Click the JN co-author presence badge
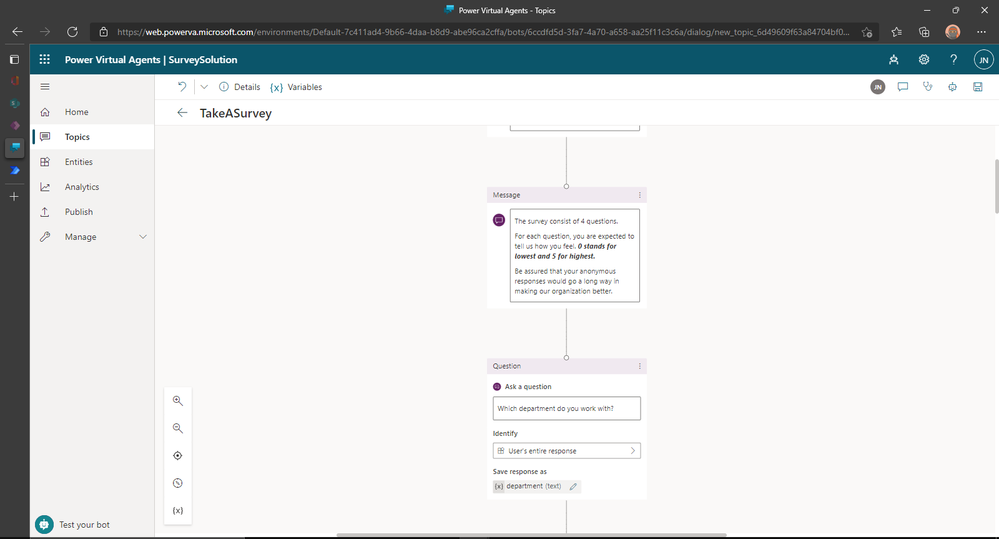 tap(878, 87)
